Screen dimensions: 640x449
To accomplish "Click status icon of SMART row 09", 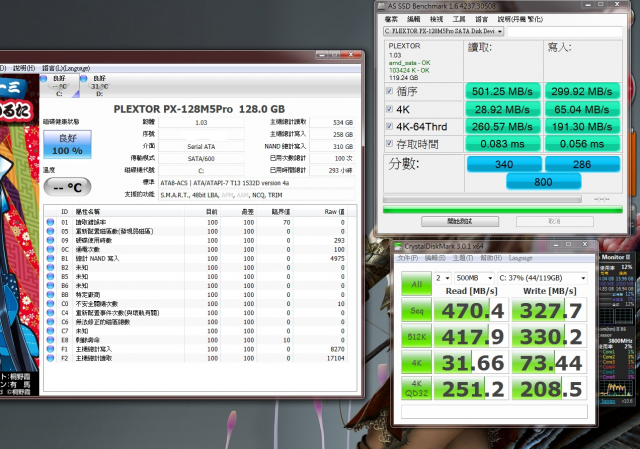I will [x=51, y=240].
